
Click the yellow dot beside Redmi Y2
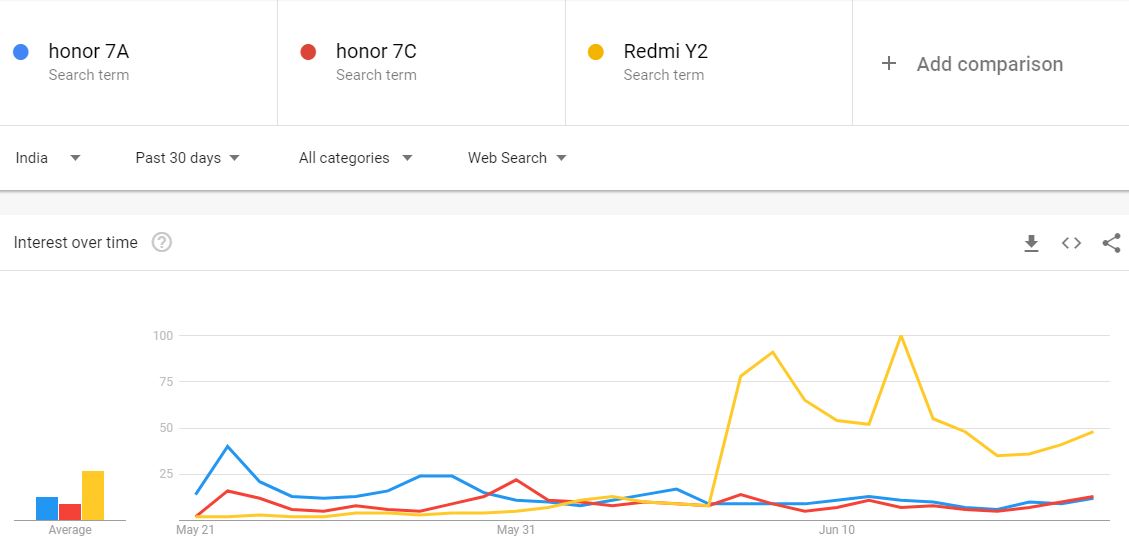pos(596,52)
